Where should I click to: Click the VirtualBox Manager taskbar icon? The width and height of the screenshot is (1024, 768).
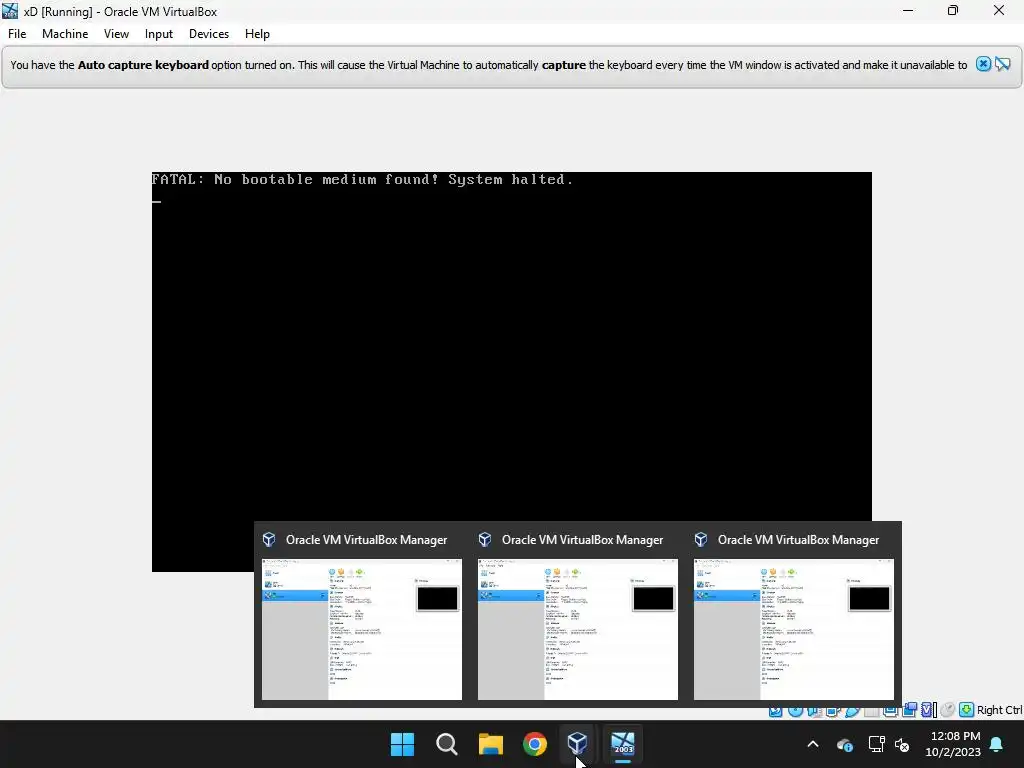pos(577,744)
